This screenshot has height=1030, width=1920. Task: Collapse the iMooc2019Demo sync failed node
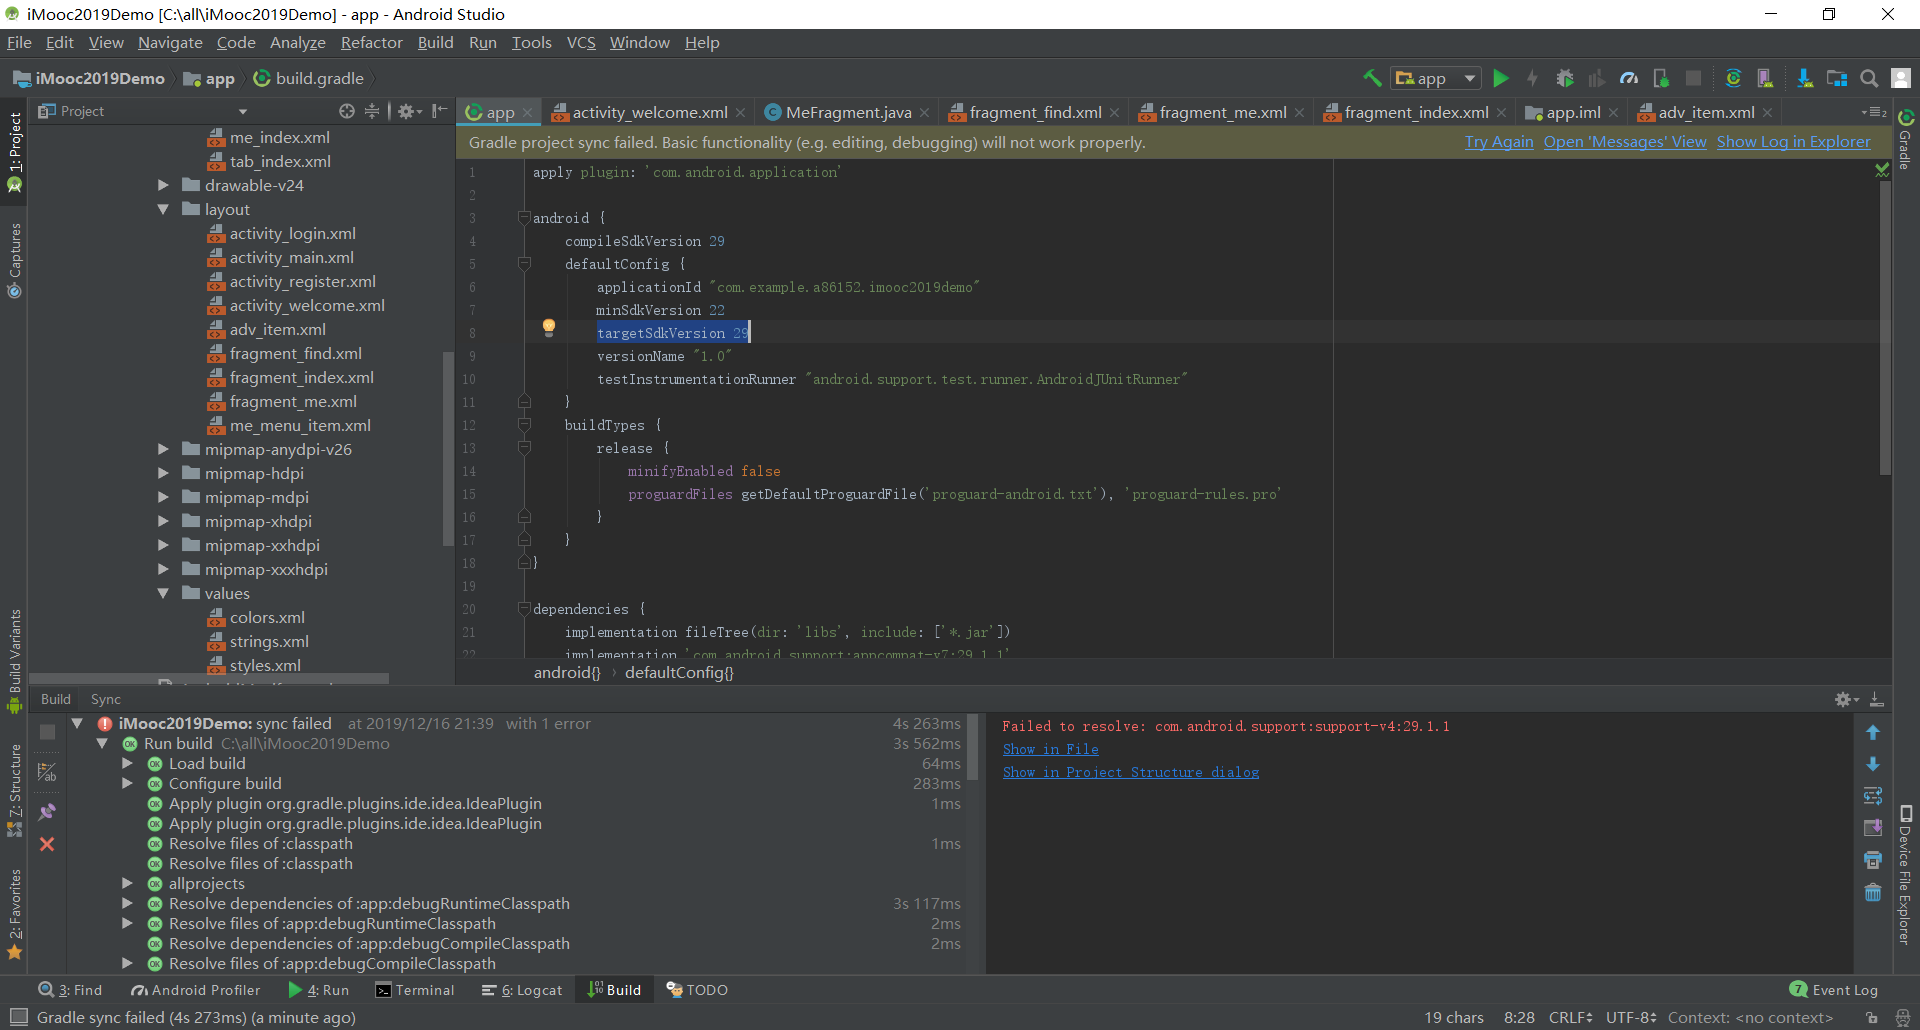(x=77, y=723)
